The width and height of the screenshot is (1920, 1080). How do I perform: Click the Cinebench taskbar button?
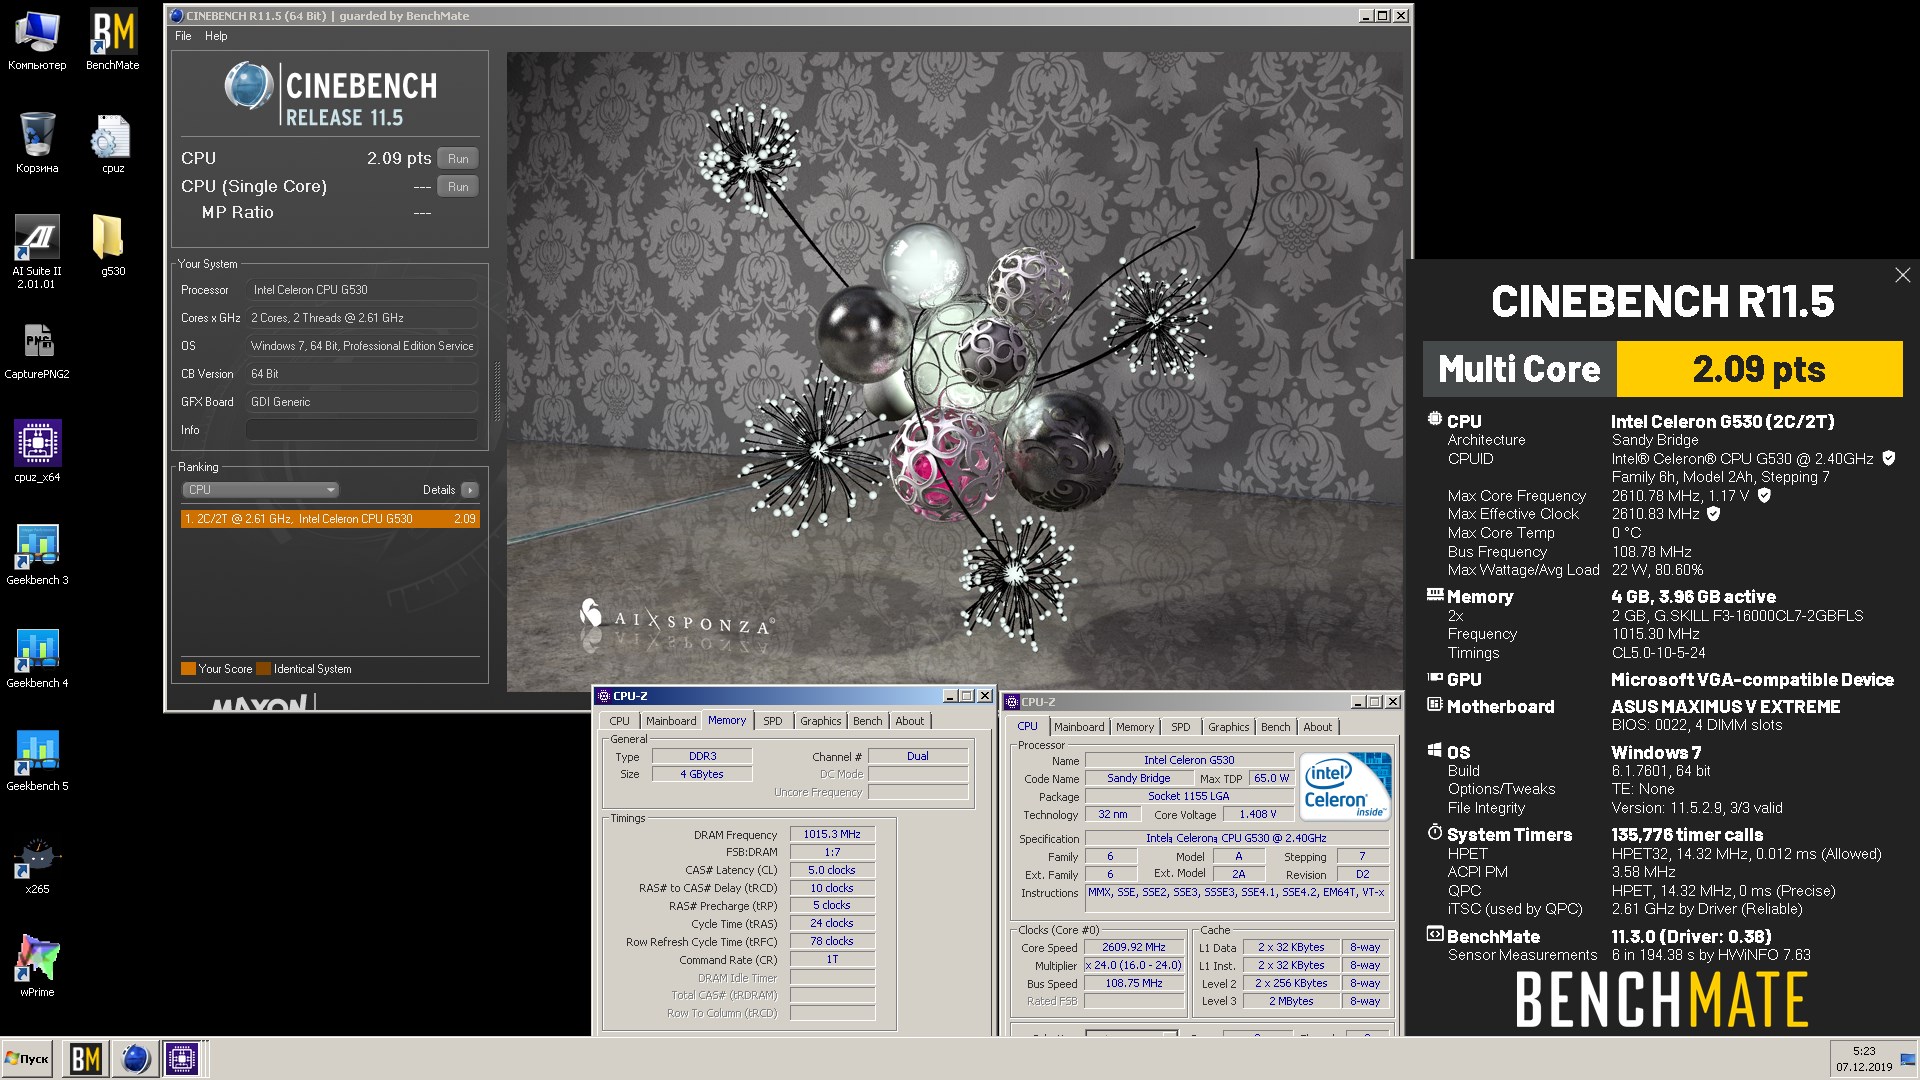[135, 1059]
